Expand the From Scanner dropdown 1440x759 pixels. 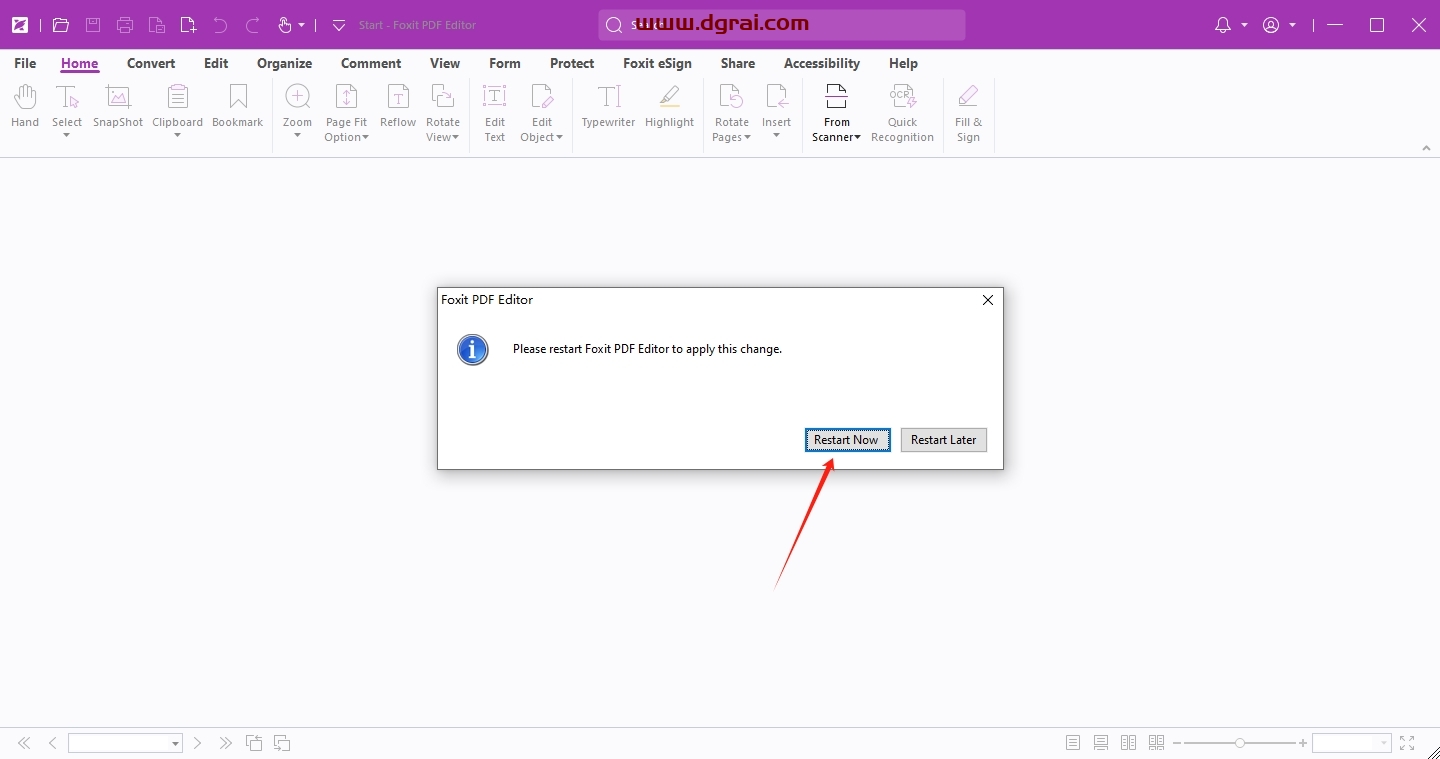pos(837,130)
